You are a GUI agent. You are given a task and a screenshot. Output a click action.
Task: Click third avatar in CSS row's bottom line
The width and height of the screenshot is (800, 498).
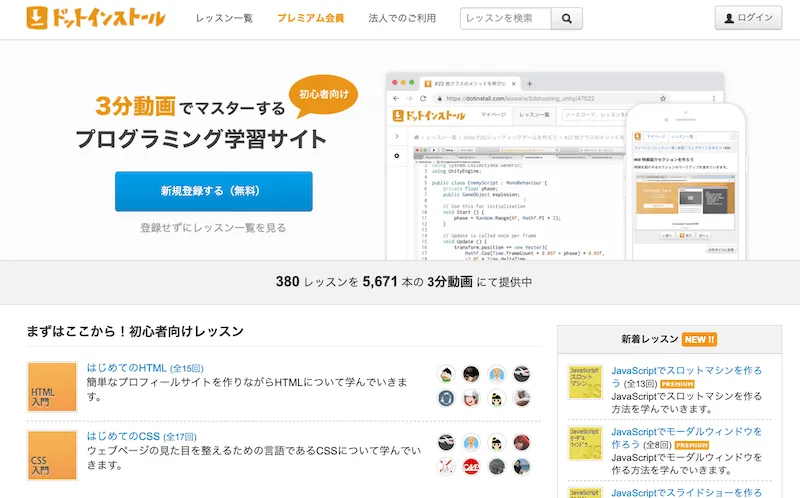(496, 466)
